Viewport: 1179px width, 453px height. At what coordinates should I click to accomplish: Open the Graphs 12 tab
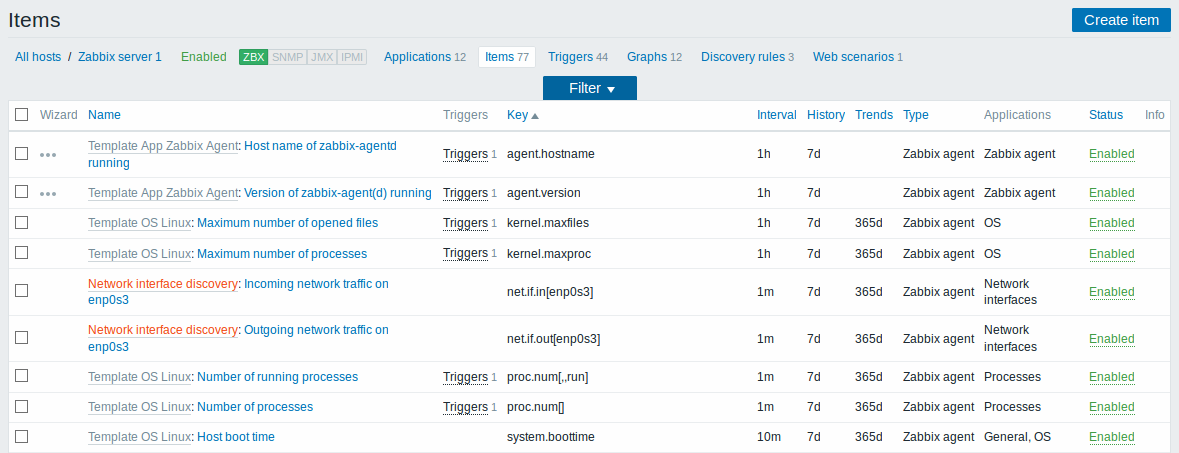[654, 56]
